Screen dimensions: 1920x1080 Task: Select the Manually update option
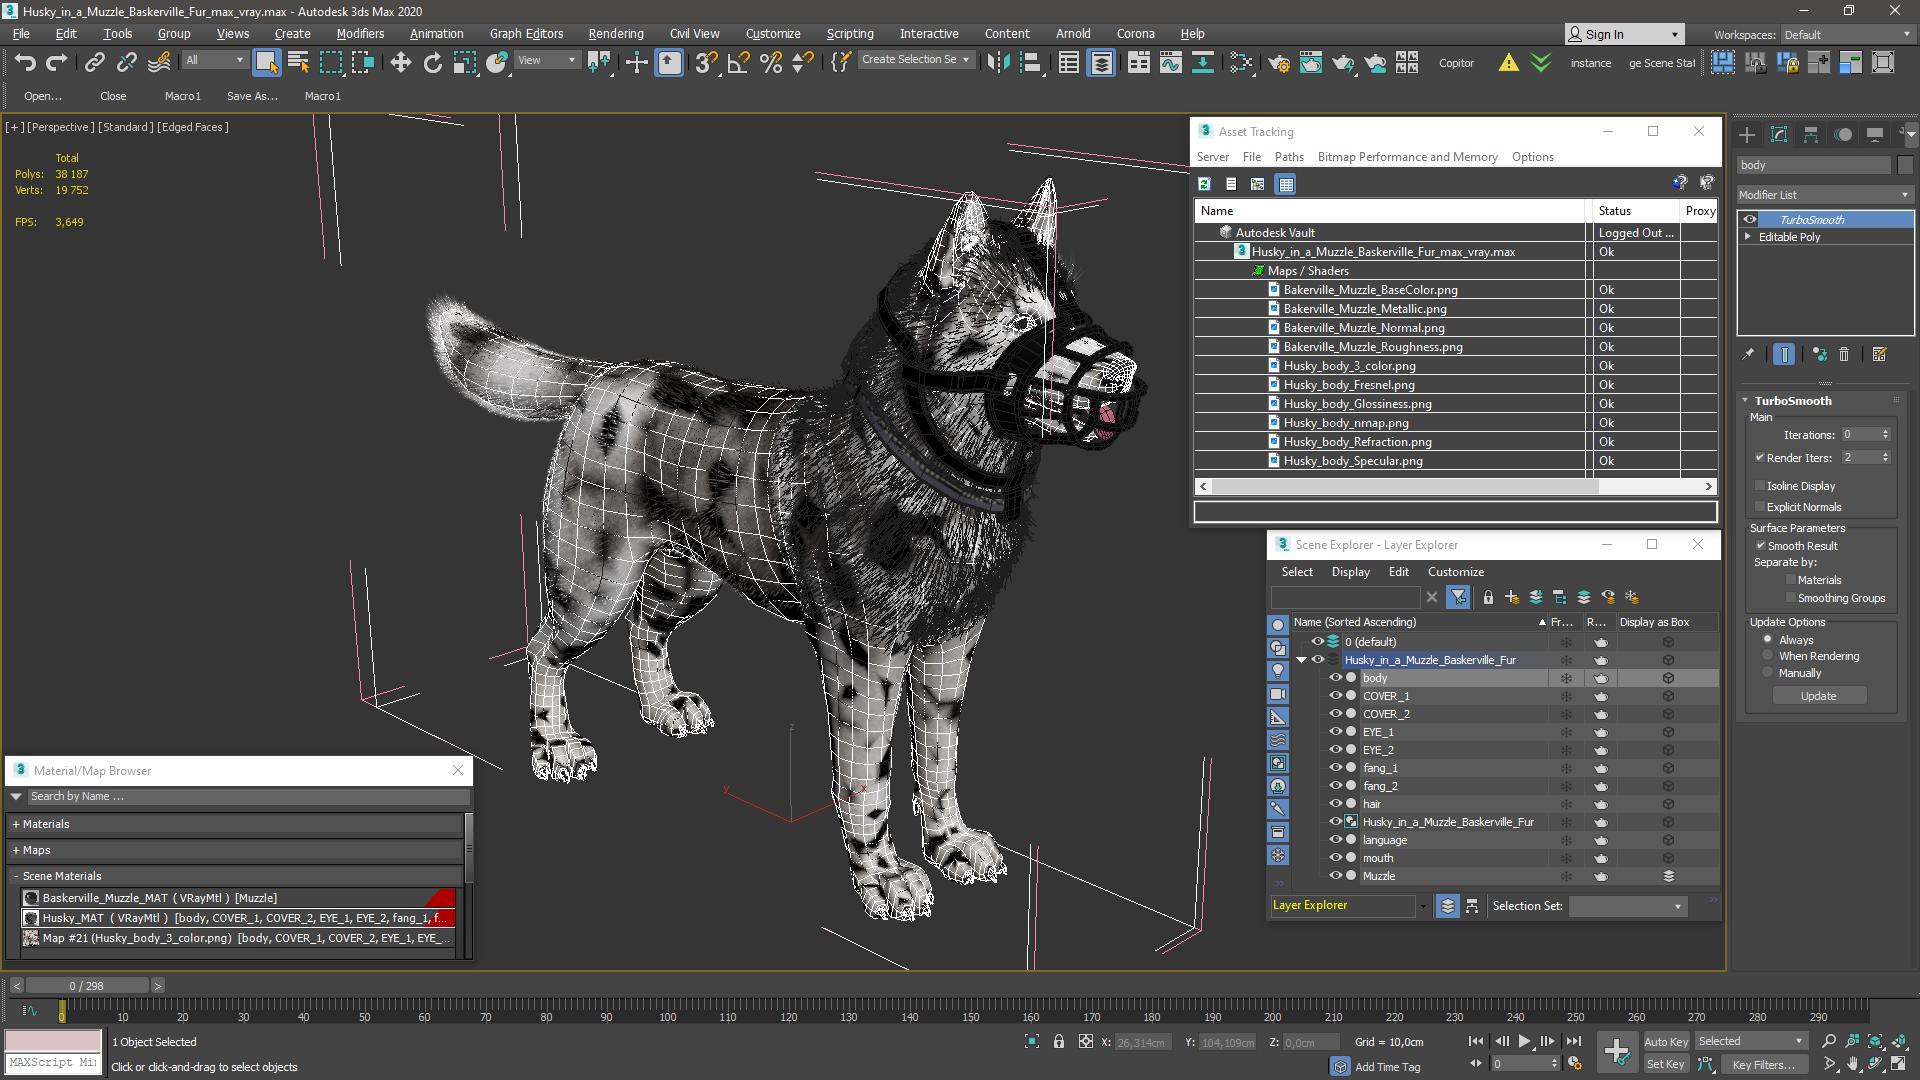tap(1768, 673)
